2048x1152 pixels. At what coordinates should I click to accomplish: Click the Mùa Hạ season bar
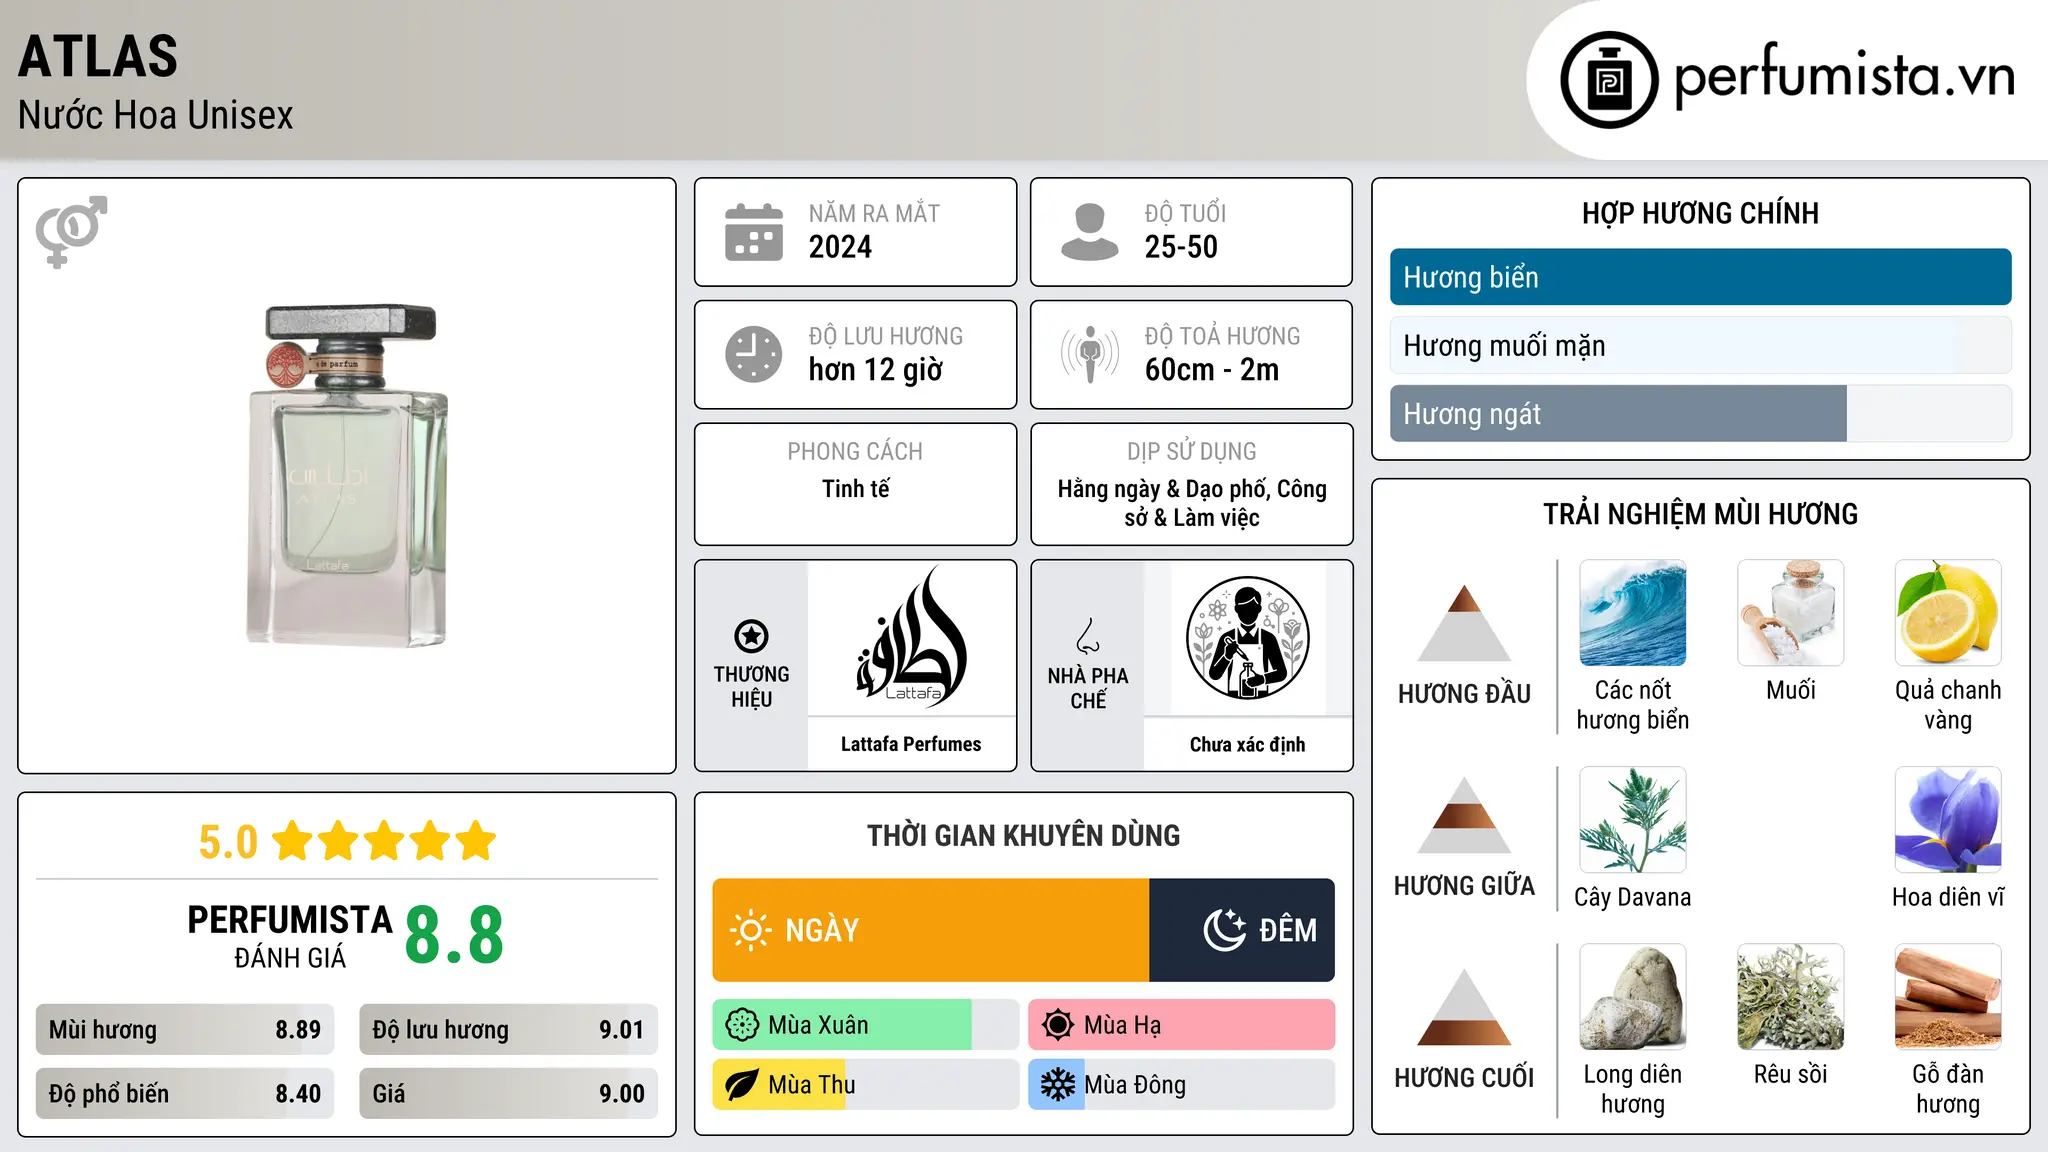[1182, 1025]
